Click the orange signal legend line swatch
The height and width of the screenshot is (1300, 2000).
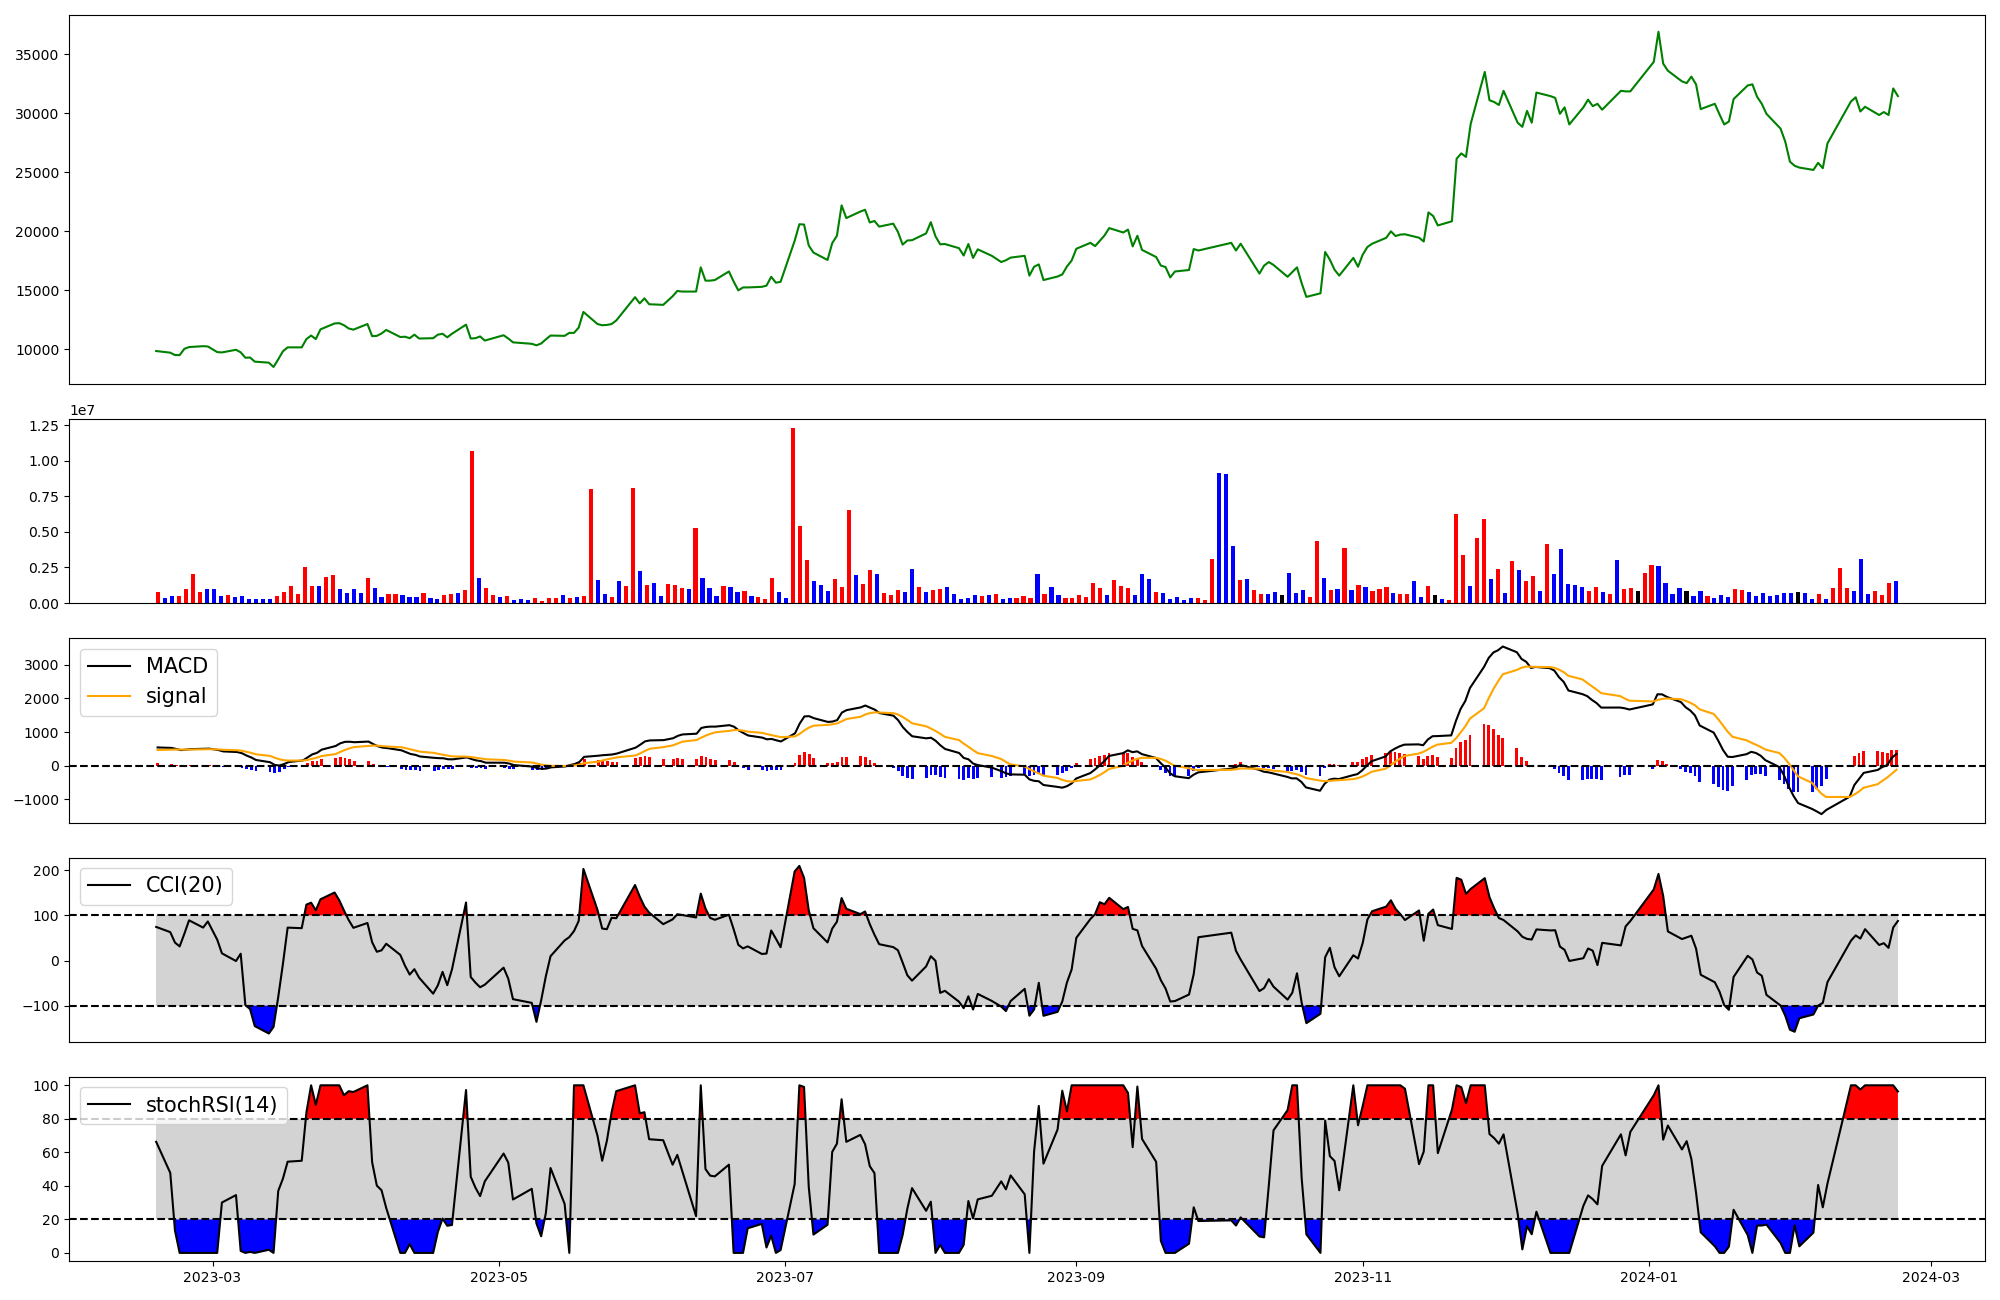click(109, 696)
